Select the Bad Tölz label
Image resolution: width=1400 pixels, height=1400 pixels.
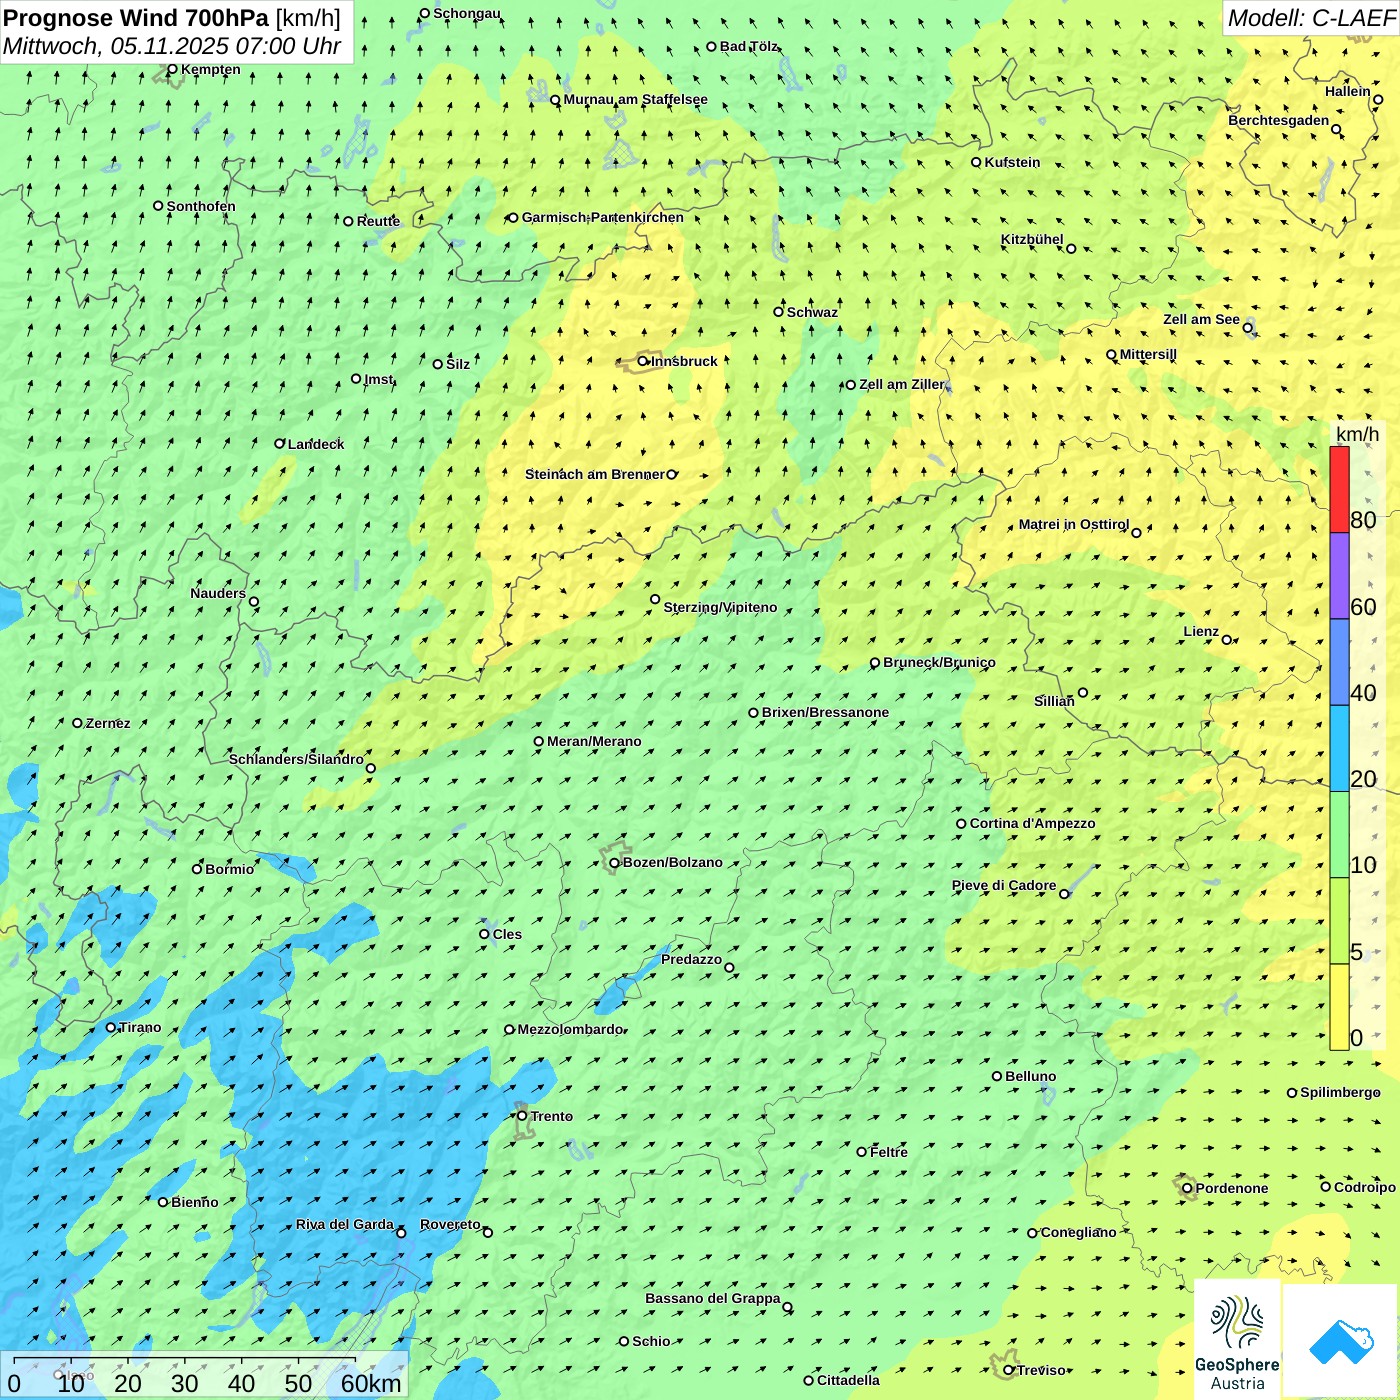(x=749, y=47)
